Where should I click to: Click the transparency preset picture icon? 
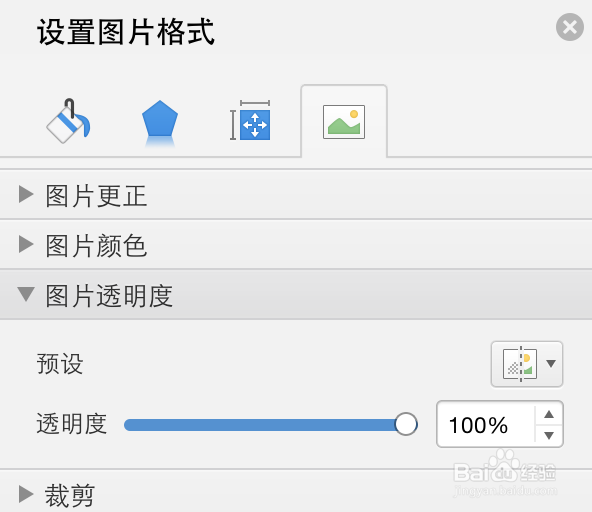[x=520, y=364]
